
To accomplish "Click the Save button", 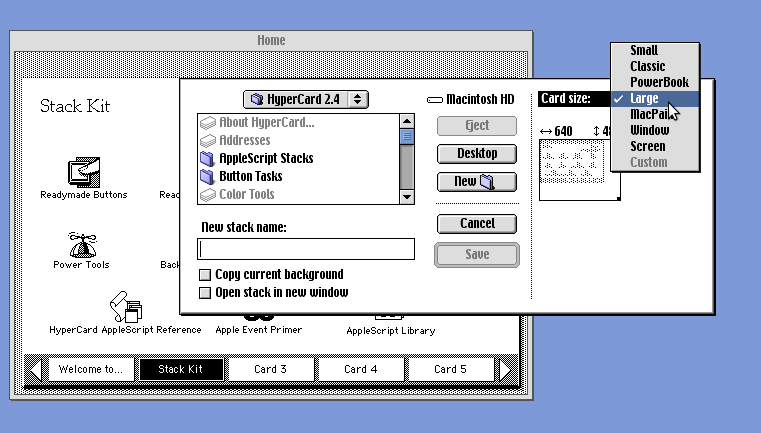I will [x=477, y=255].
